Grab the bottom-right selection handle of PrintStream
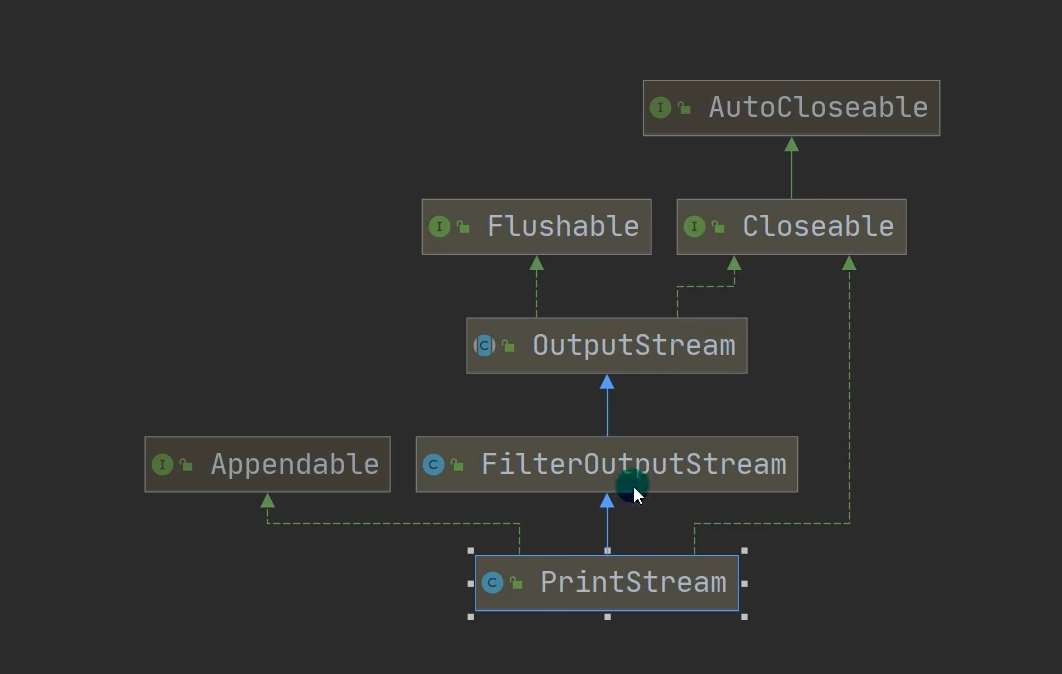 744,616
